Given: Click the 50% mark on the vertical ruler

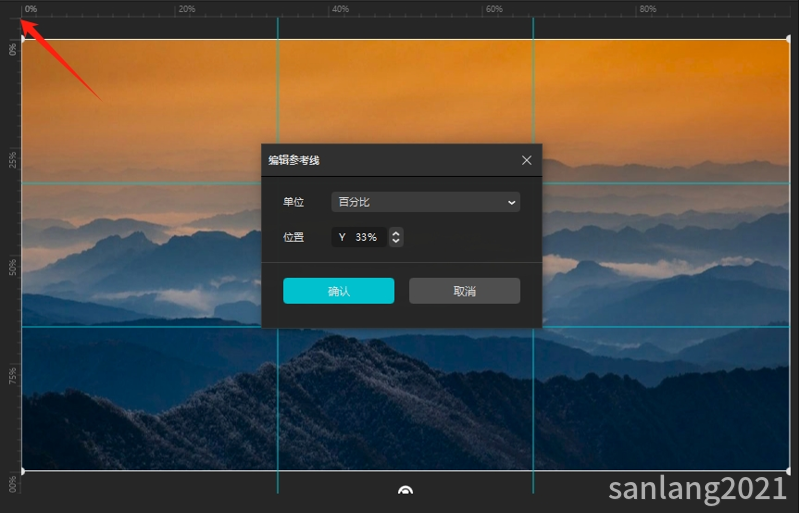Looking at the screenshot, I should (x=13, y=267).
